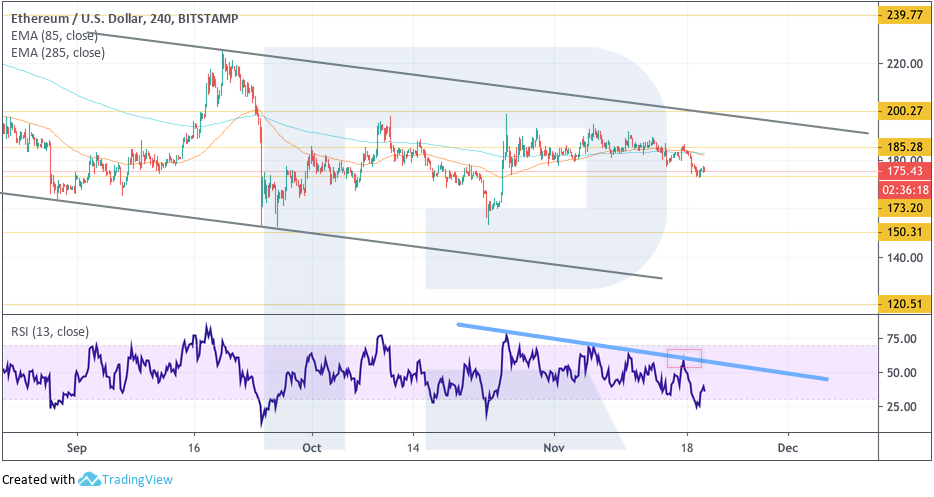Viewport: 934px width, 497px height.
Task: Select the 200.27 price level label
Action: (903, 112)
